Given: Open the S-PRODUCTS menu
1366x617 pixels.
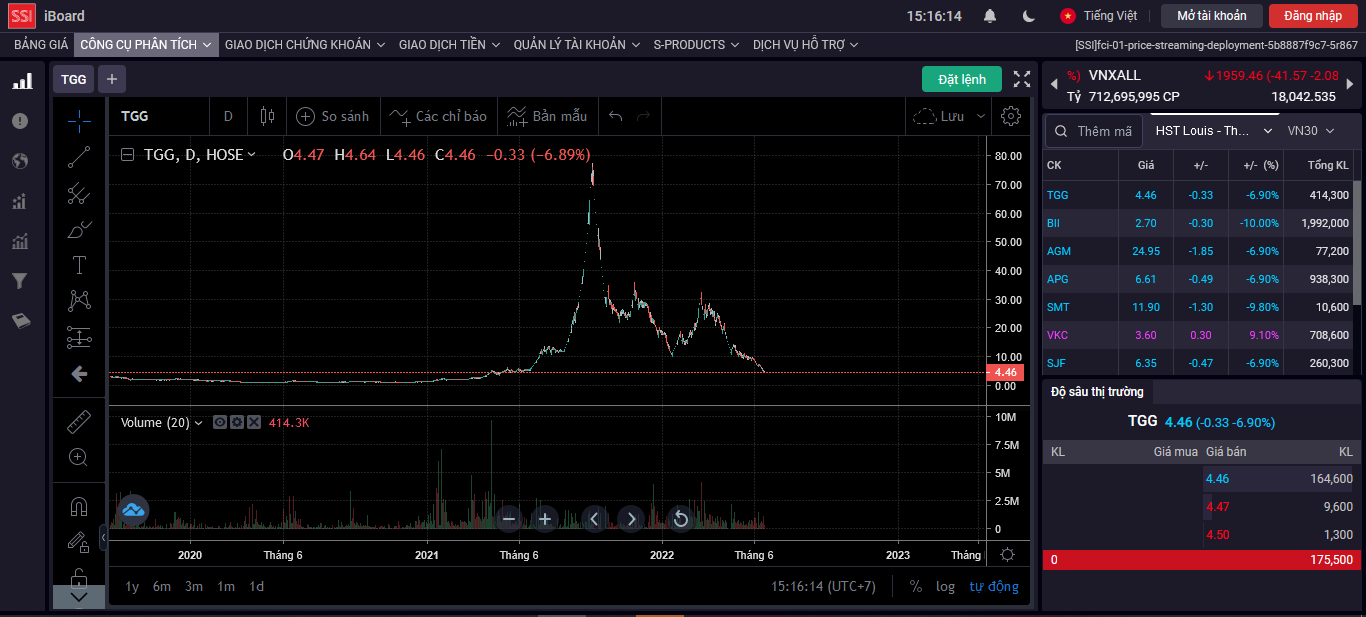Looking at the screenshot, I should (696, 45).
